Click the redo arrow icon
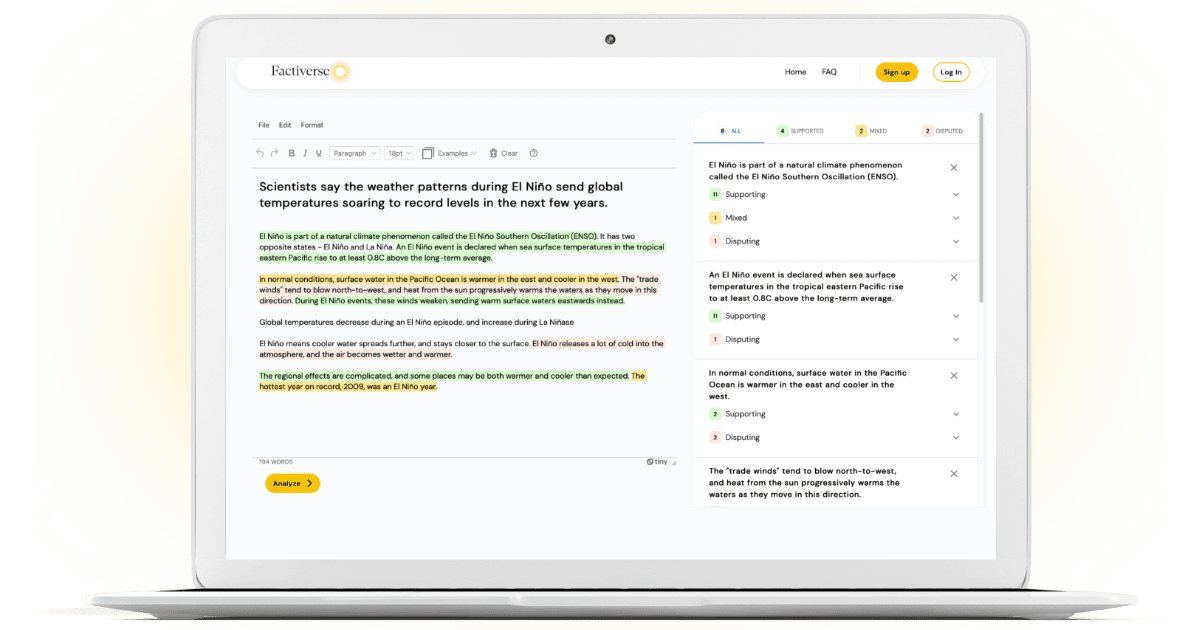The width and height of the screenshot is (1200, 630). (x=274, y=153)
